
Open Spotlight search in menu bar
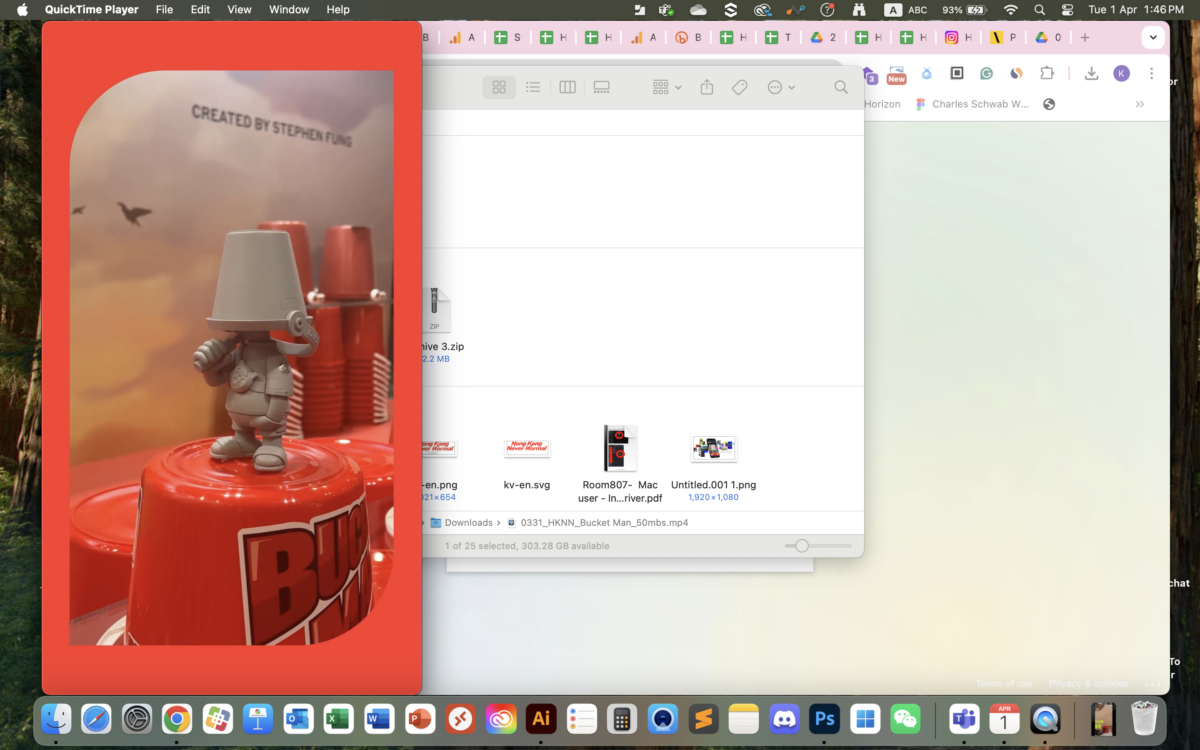[x=1039, y=9]
